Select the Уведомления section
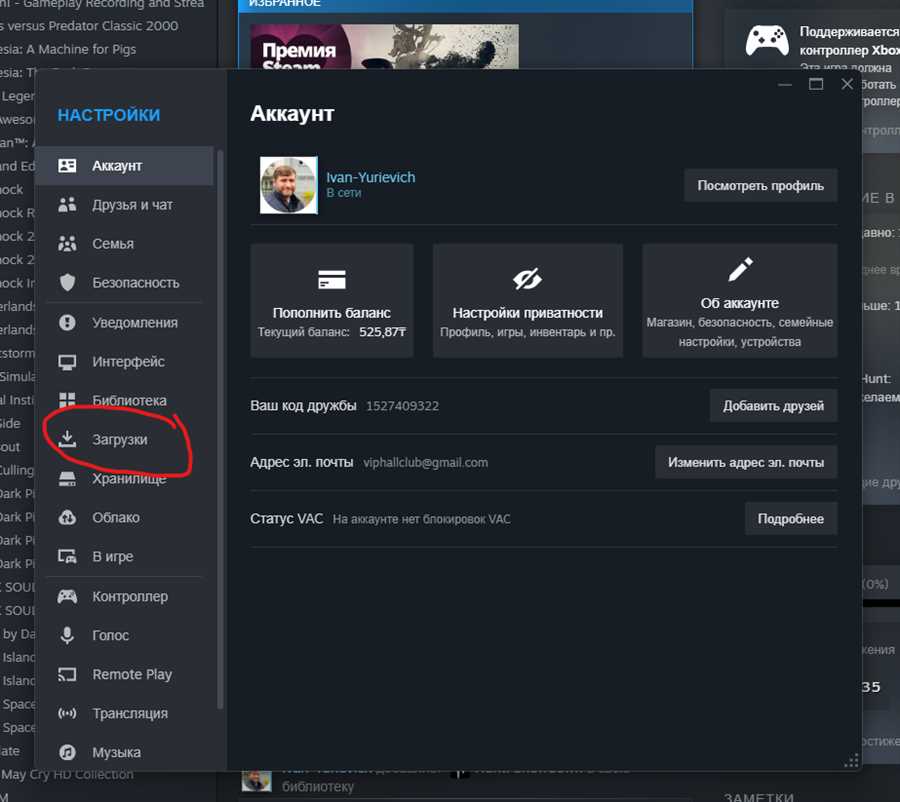900x802 pixels. (124, 323)
